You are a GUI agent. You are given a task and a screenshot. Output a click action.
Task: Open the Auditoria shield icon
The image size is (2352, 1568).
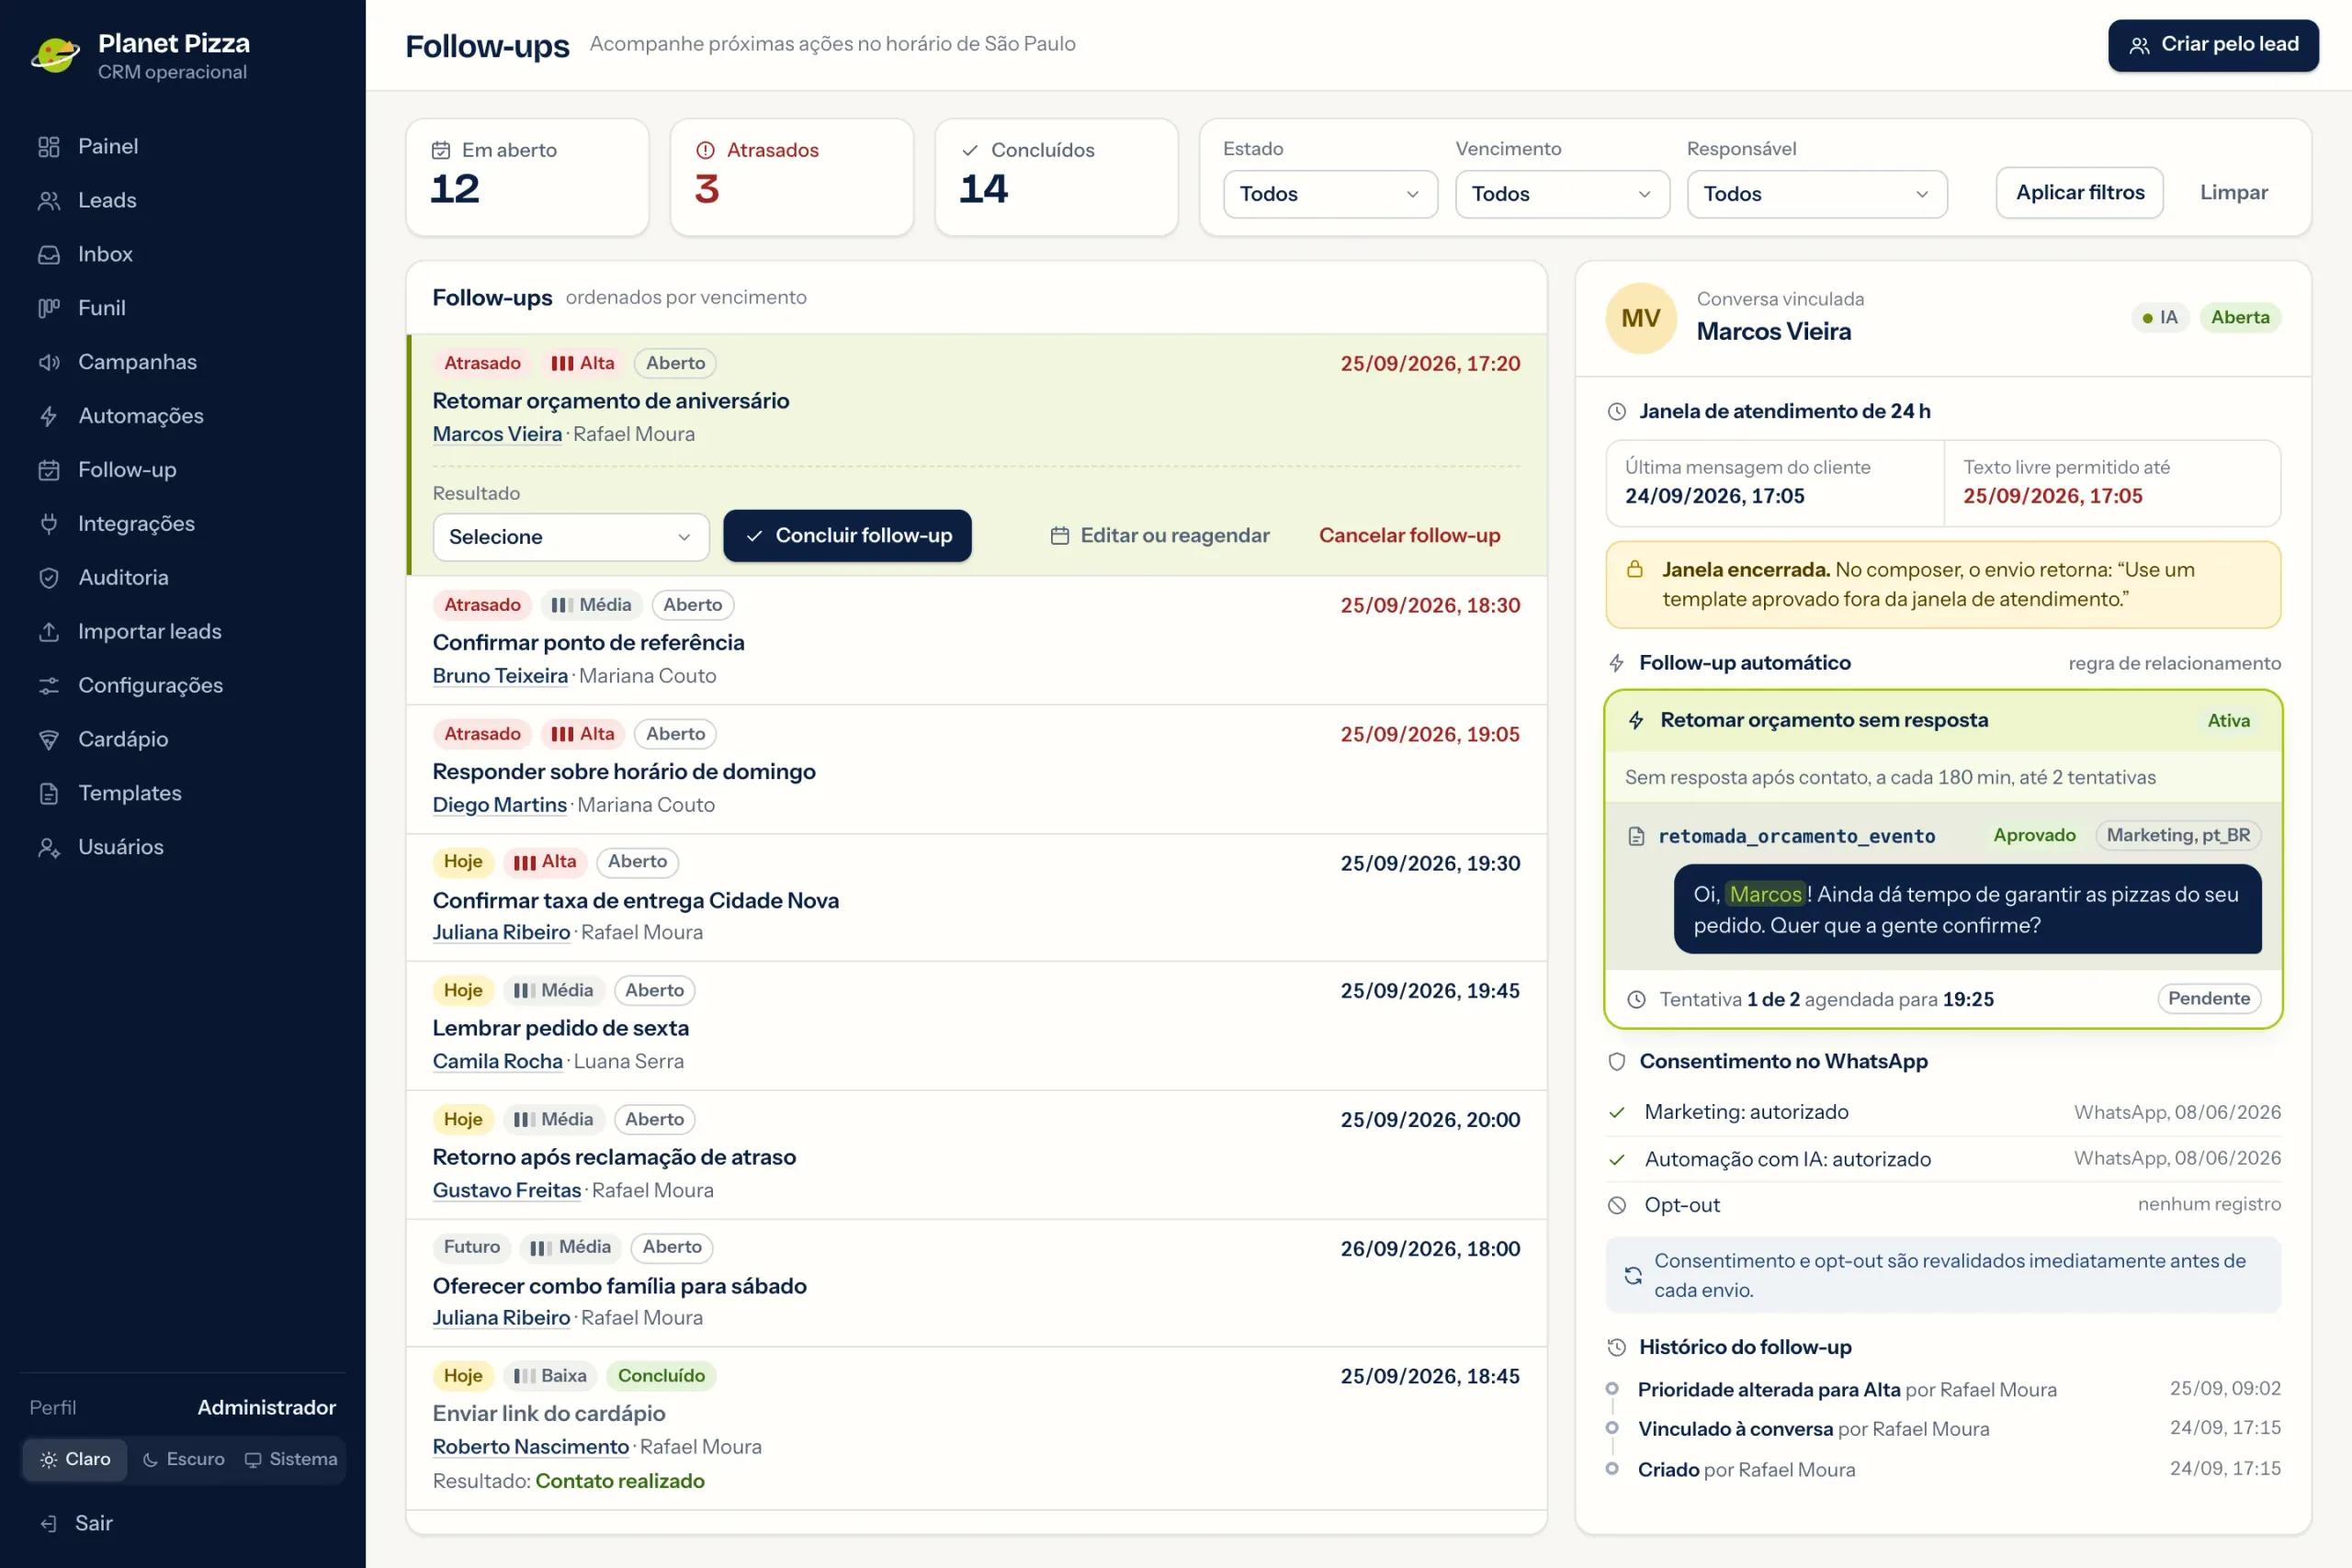coord(49,577)
